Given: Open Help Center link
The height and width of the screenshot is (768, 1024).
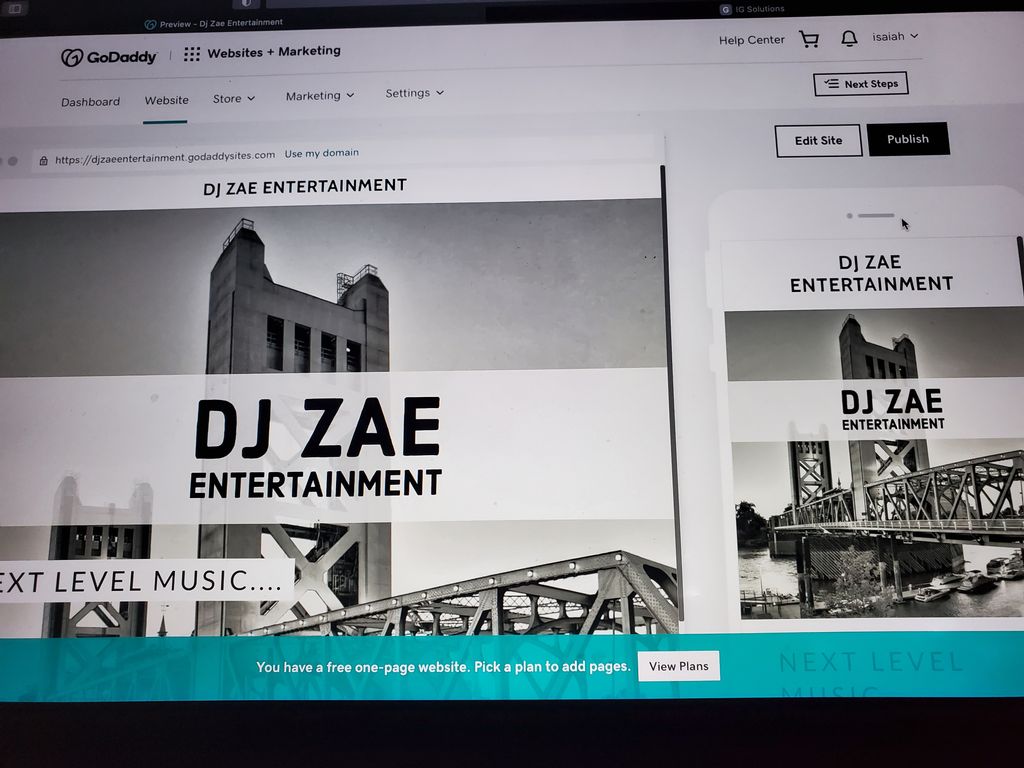Looking at the screenshot, I should pyautogui.click(x=752, y=40).
